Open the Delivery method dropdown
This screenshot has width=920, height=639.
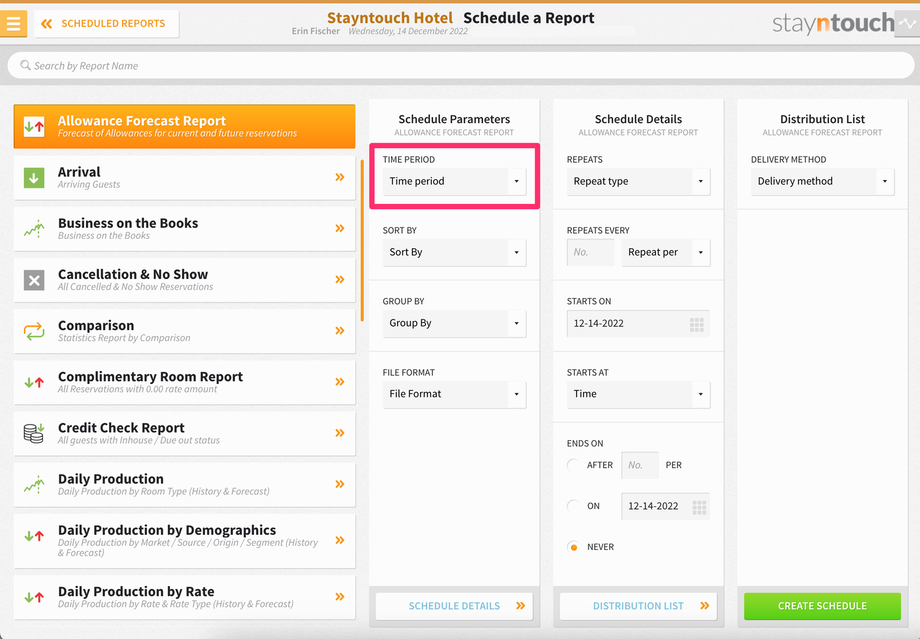coord(823,181)
